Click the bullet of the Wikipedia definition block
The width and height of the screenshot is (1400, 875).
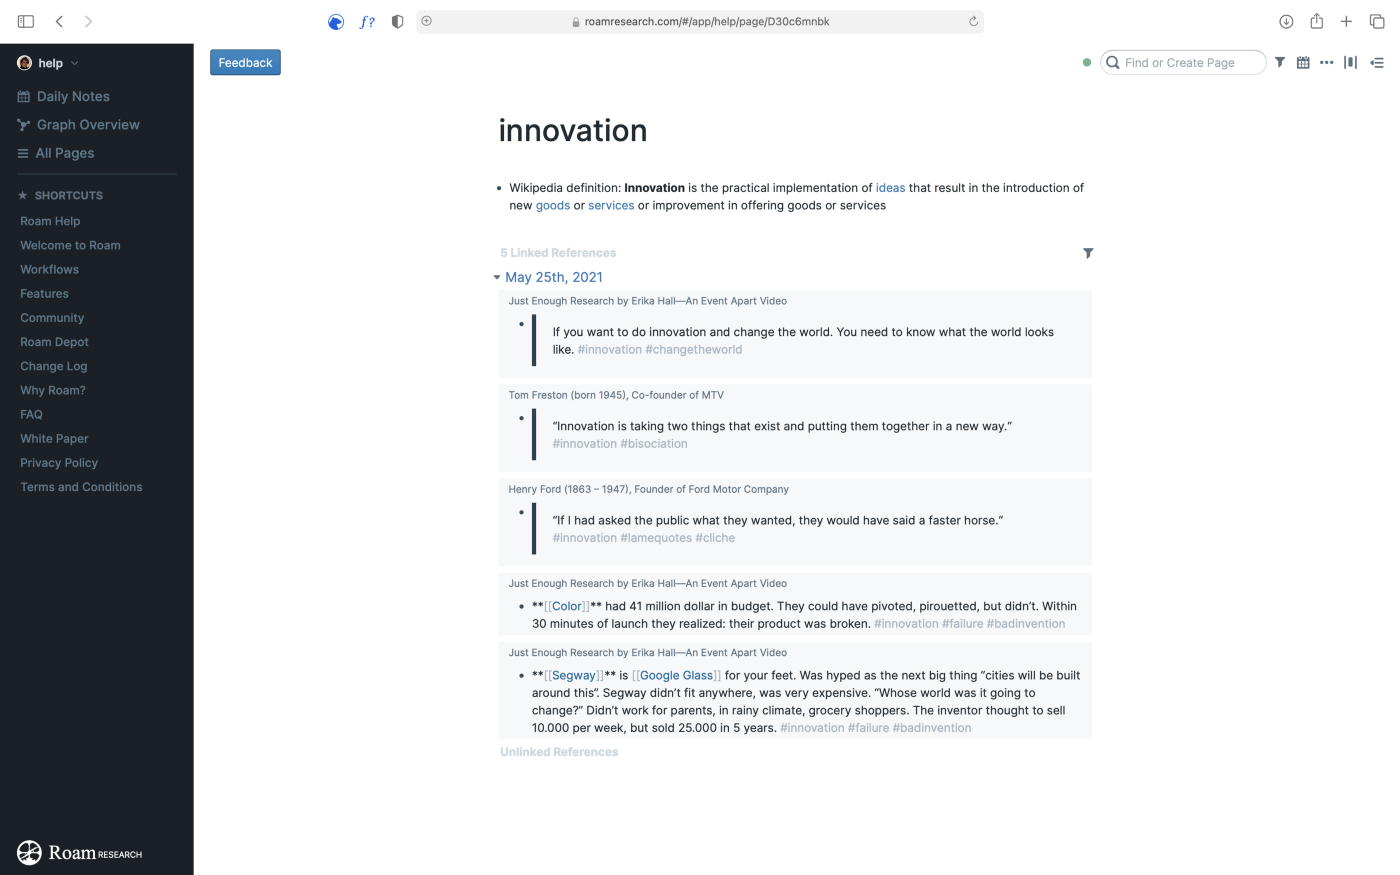[x=499, y=188]
